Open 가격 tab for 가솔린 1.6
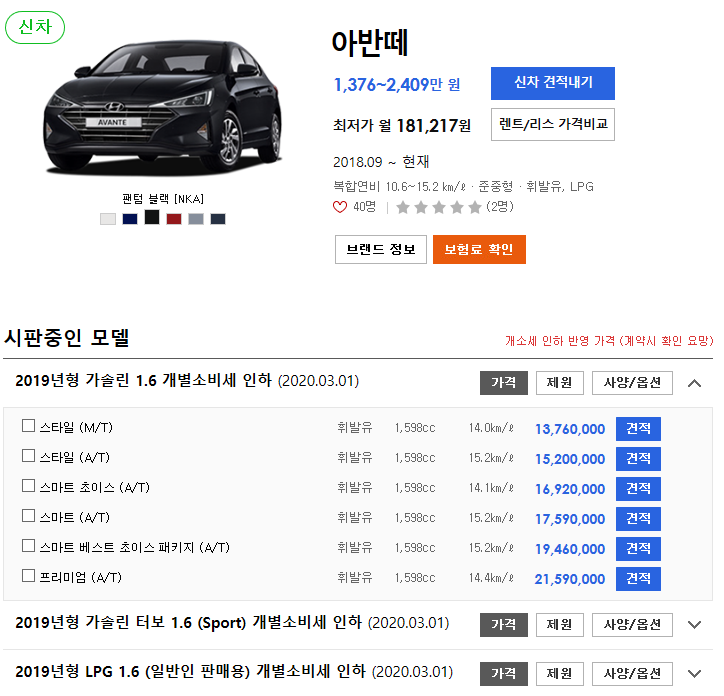Viewport: 724px width, 696px height. (x=504, y=383)
